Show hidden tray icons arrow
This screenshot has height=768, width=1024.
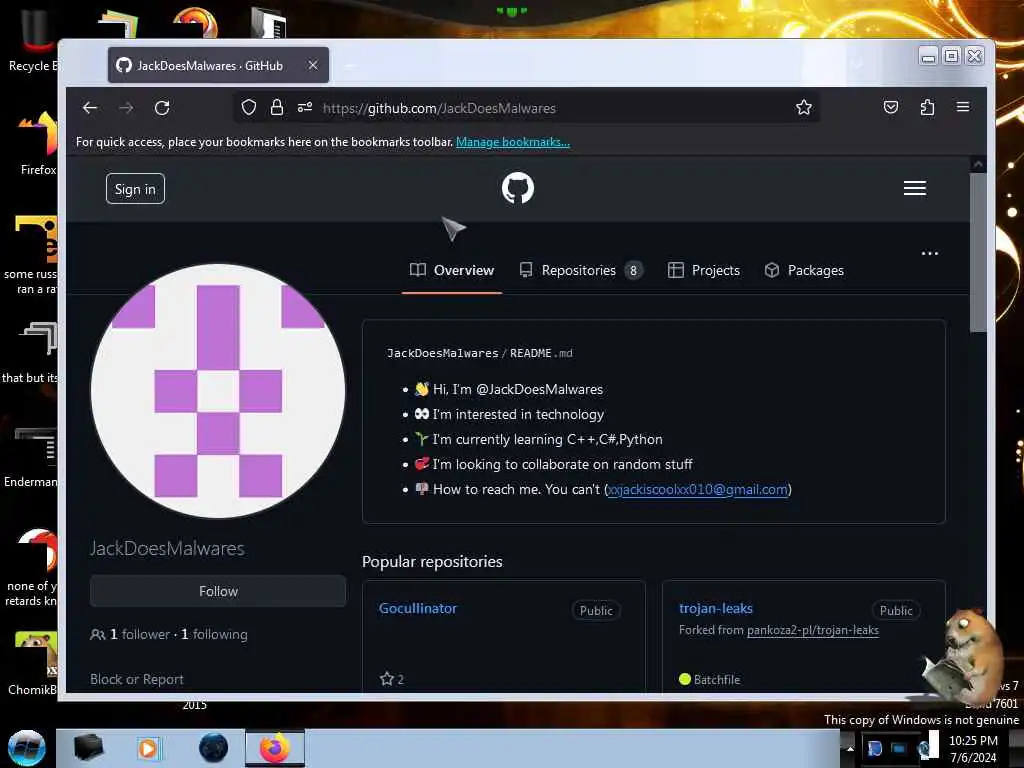[850, 748]
